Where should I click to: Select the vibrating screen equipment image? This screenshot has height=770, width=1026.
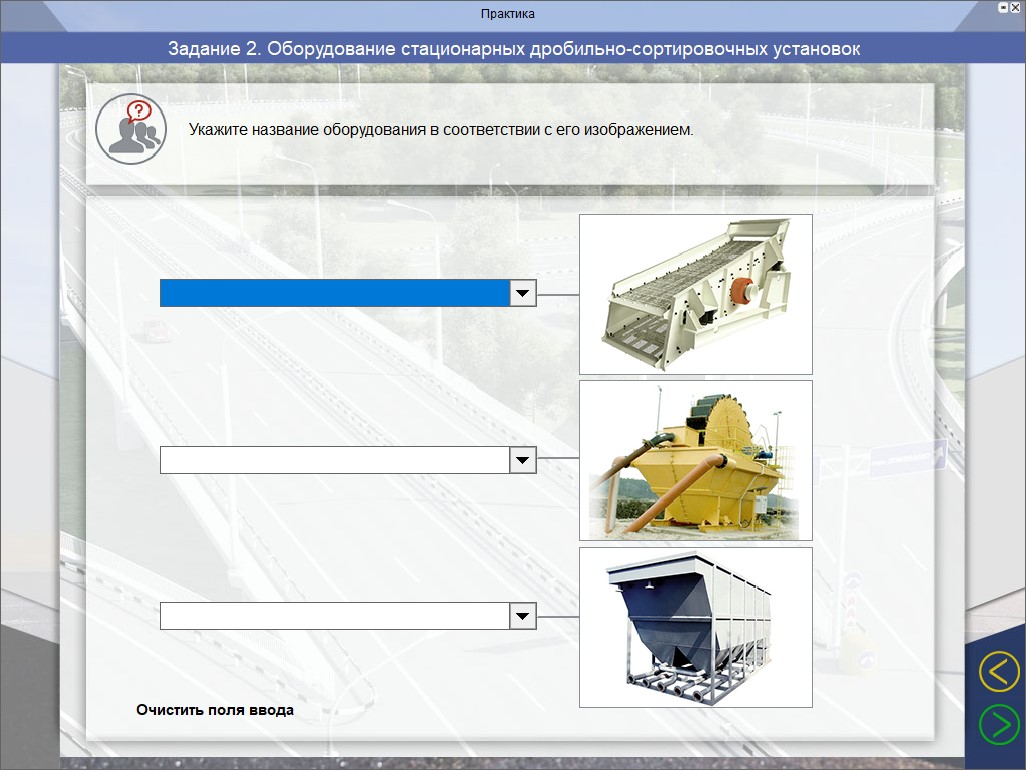696,294
